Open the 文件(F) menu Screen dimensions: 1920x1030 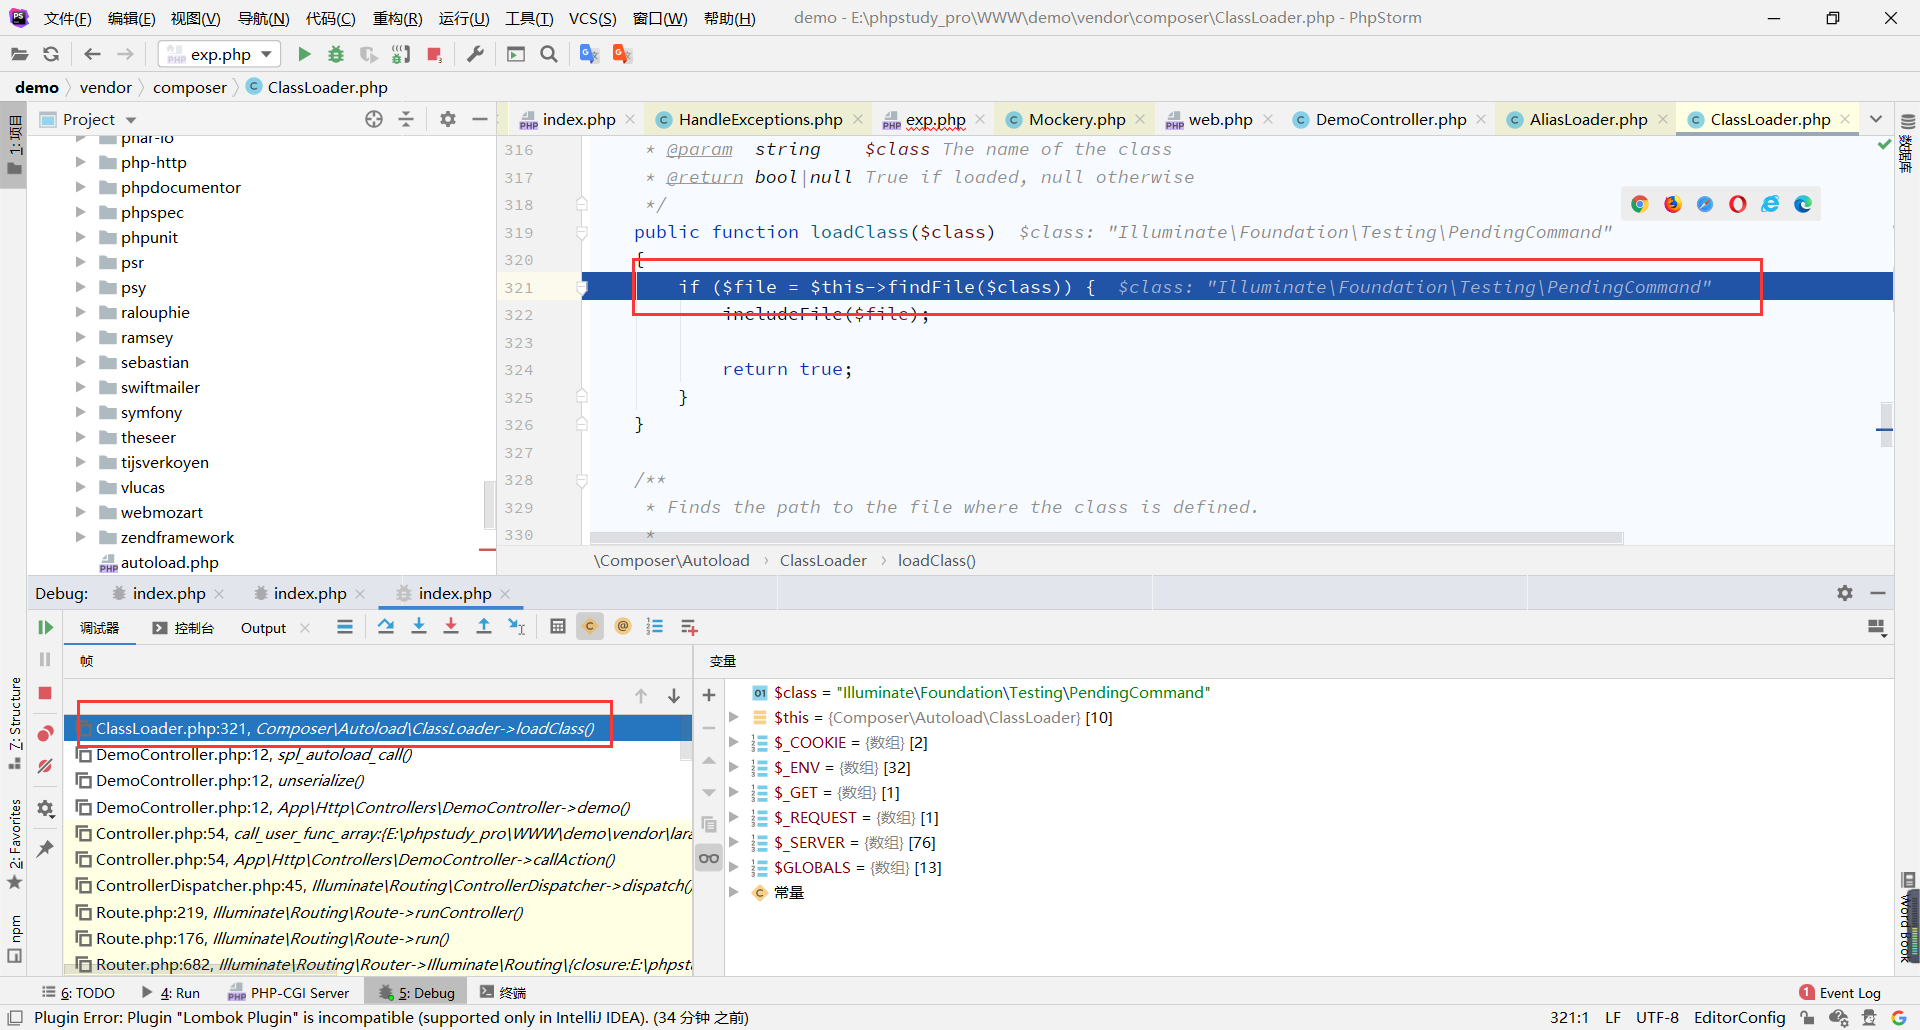point(68,18)
